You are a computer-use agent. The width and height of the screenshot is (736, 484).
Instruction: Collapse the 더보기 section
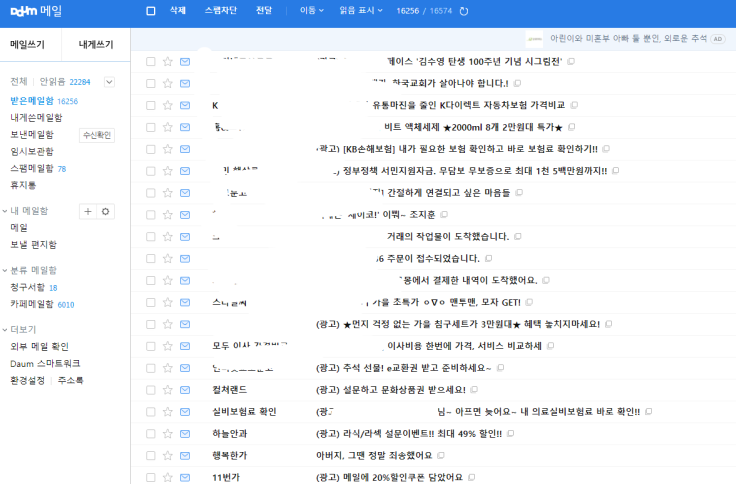5,330
